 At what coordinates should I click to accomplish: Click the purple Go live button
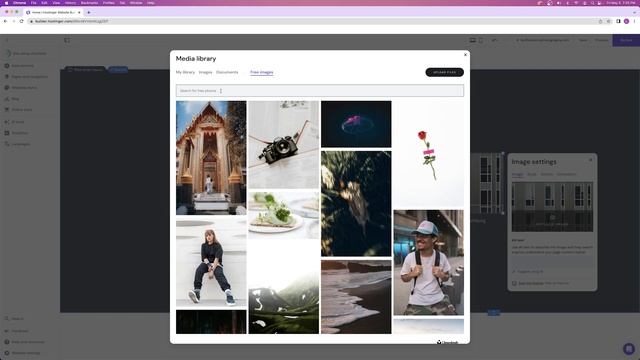click(626, 40)
